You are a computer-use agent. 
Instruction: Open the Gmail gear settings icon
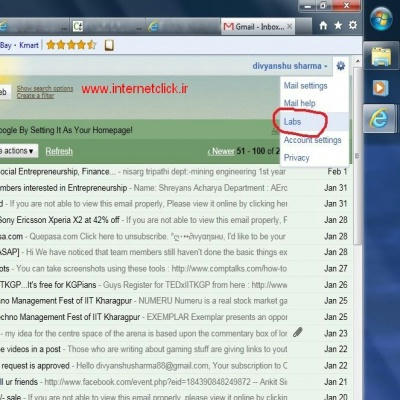340,66
